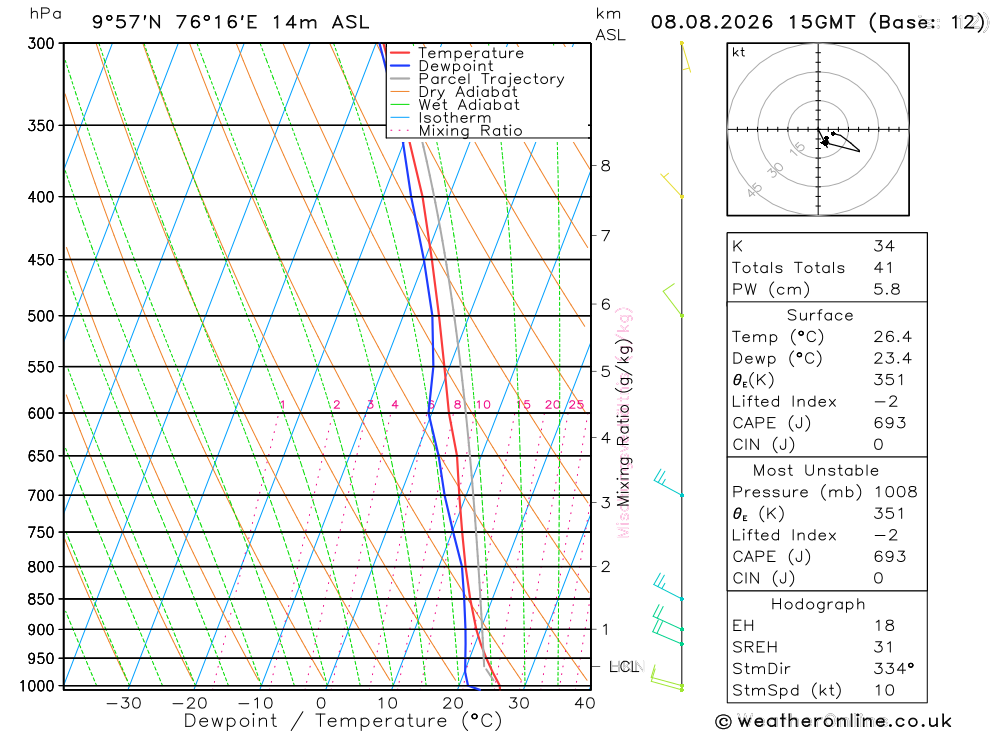Viewport: 1000px width, 733px height.
Task: Click the Pressure (mb) value 1008
Action: pyautogui.click(x=895, y=492)
